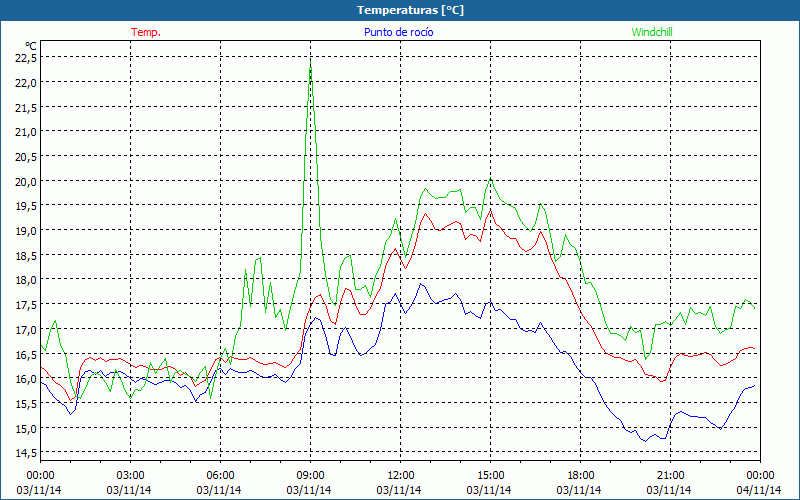
Task: Click the 14,5 y-axis value
Action: tap(26, 453)
